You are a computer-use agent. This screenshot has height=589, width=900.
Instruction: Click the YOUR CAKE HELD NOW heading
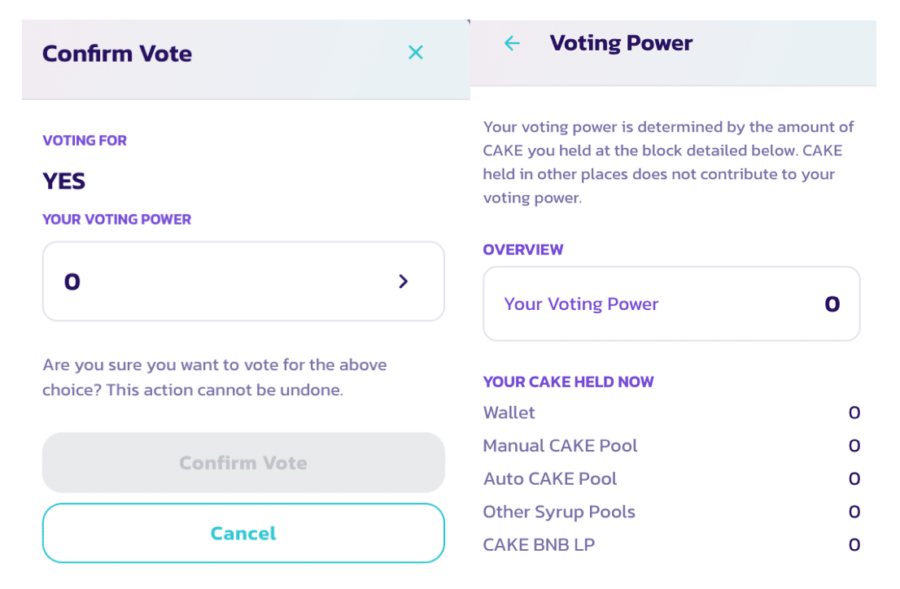[x=568, y=382]
